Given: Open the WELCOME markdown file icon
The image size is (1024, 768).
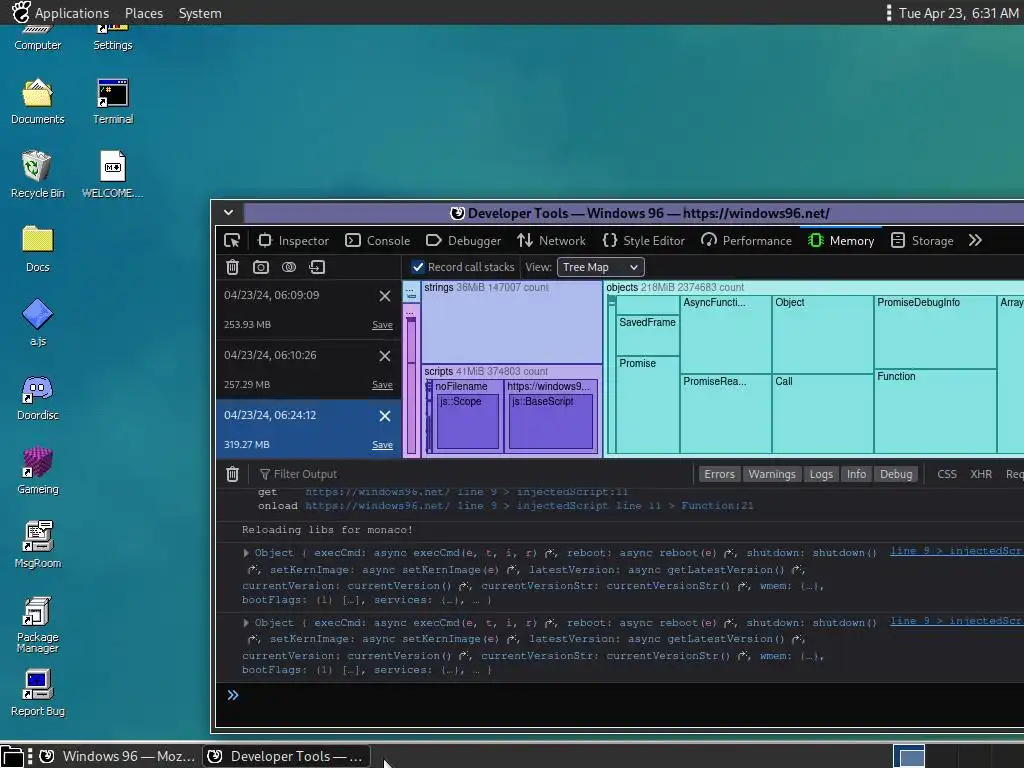Looking at the screenshot, I should (x=112, y=174).
